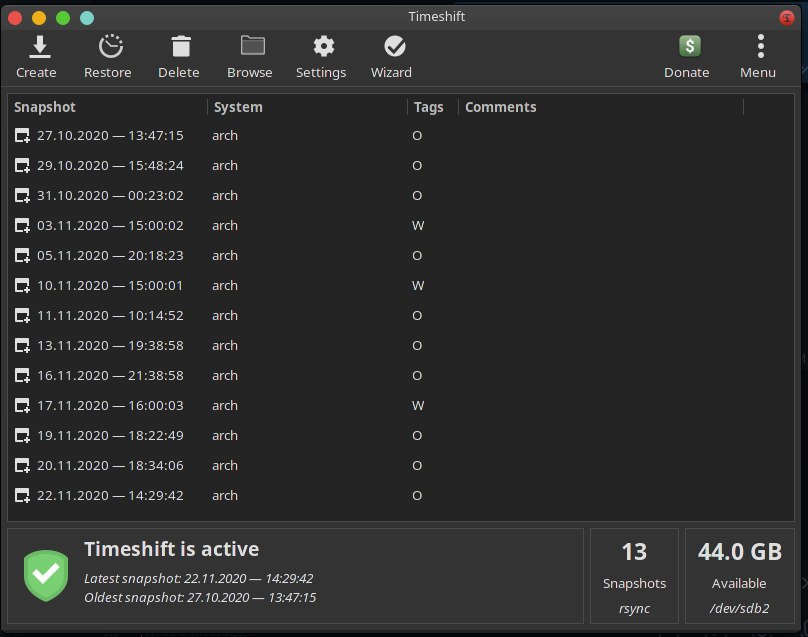The image size is (808, 637).
Task: Click the Create snapshot toolbar icon
Action: click(39, 47)
